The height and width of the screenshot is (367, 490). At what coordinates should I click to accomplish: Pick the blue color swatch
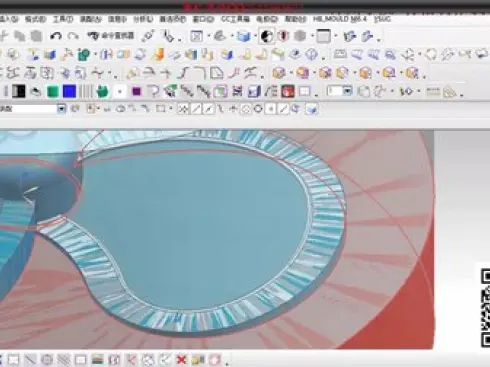click(x=69, y=91)
